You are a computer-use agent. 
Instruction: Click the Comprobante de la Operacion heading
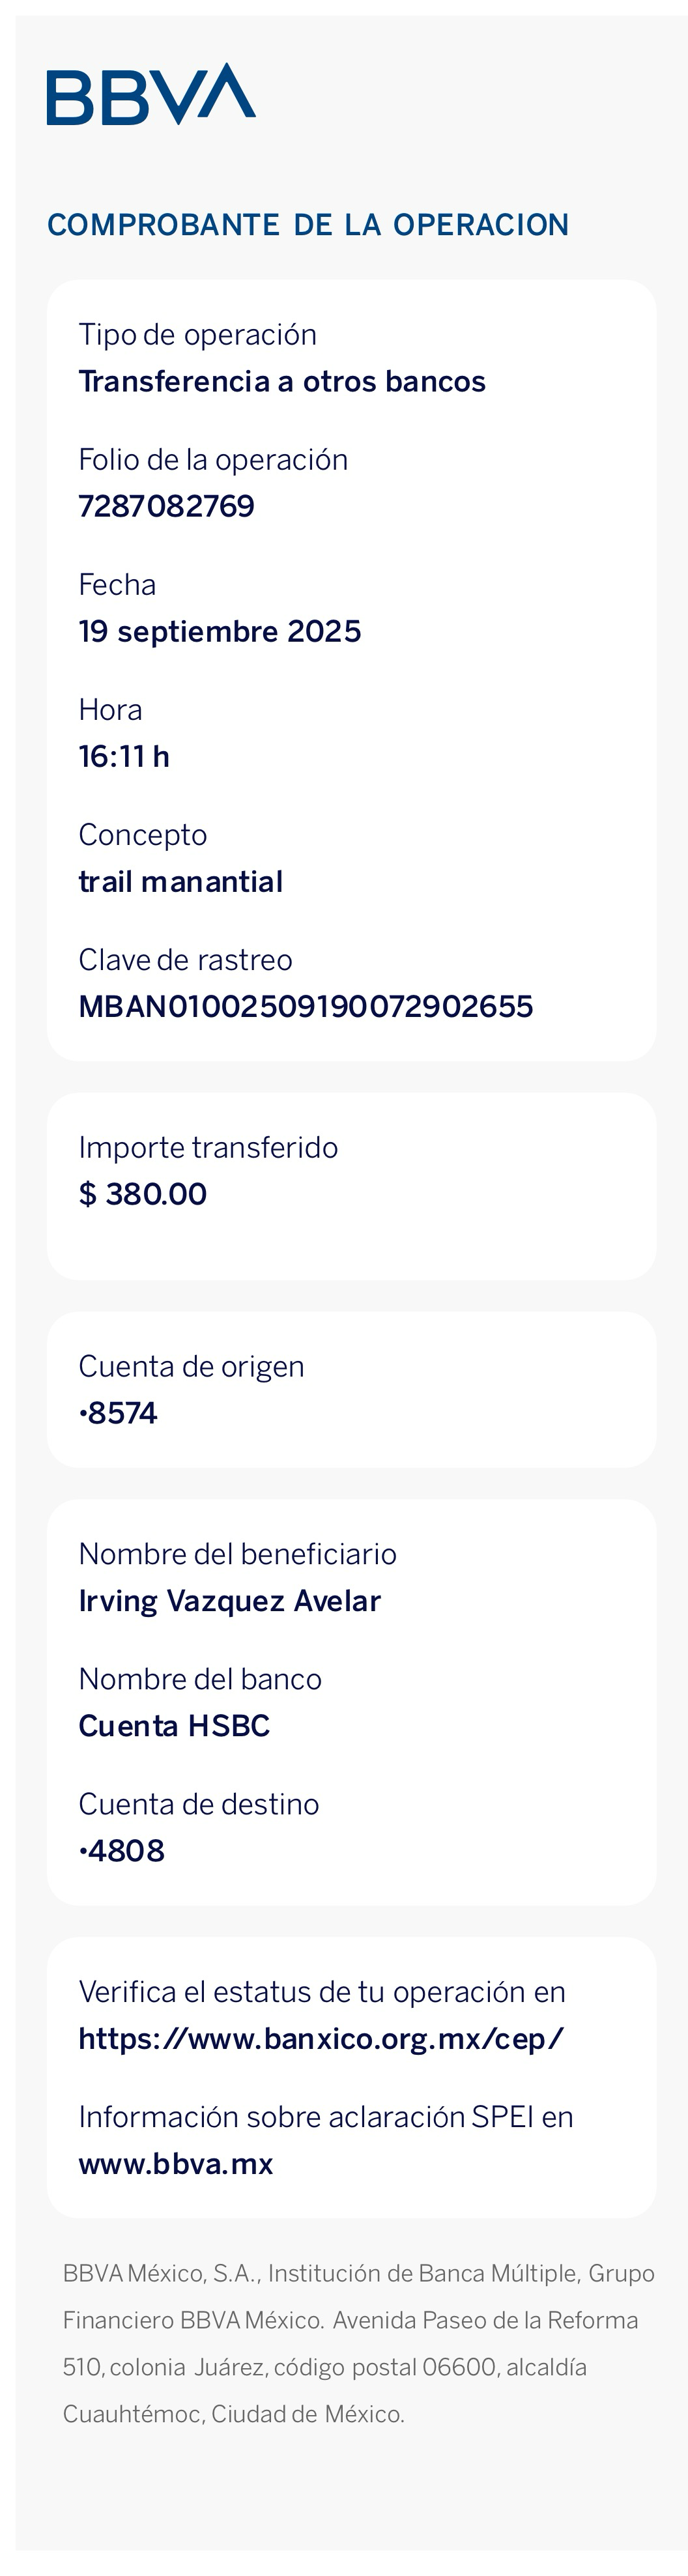coord(308,225)
